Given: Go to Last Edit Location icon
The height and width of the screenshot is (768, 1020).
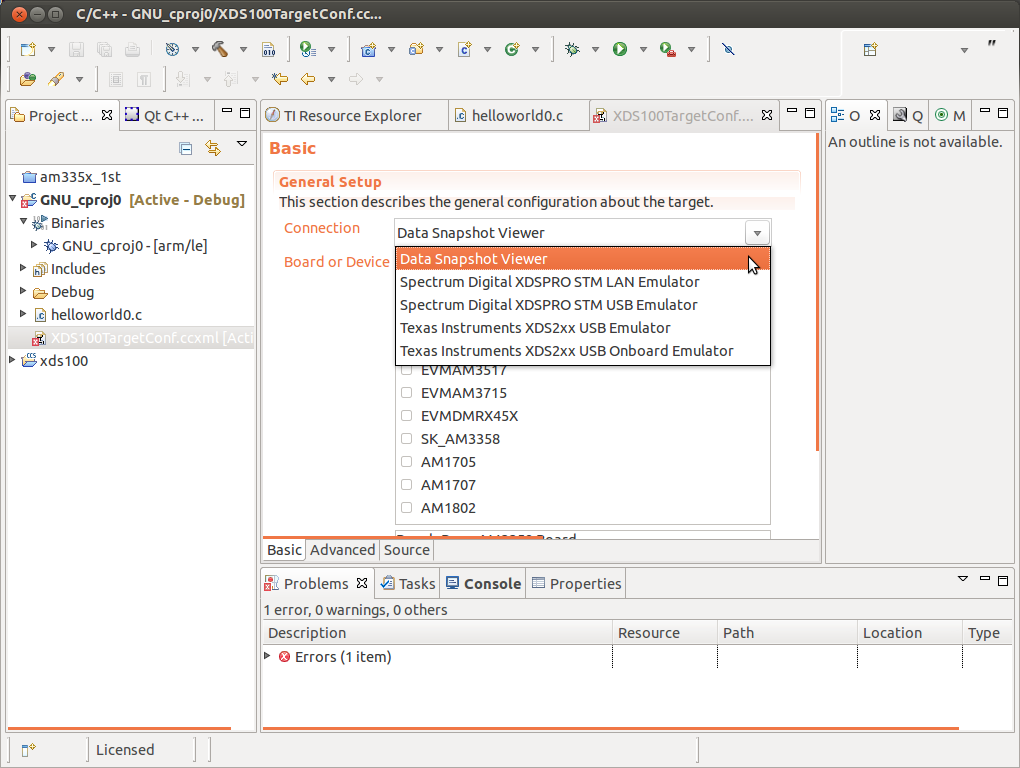Looking at the screenshot, I should pos(280,79).
